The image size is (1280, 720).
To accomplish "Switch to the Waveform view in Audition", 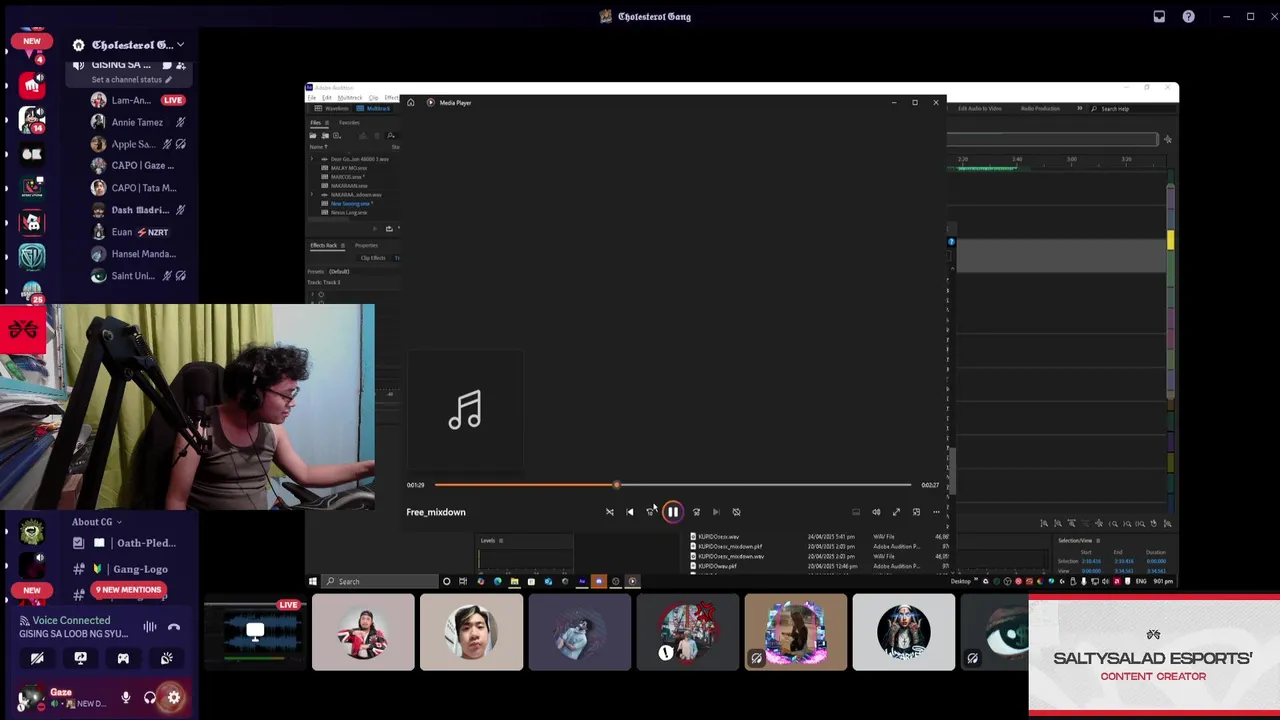I will 333,108.
